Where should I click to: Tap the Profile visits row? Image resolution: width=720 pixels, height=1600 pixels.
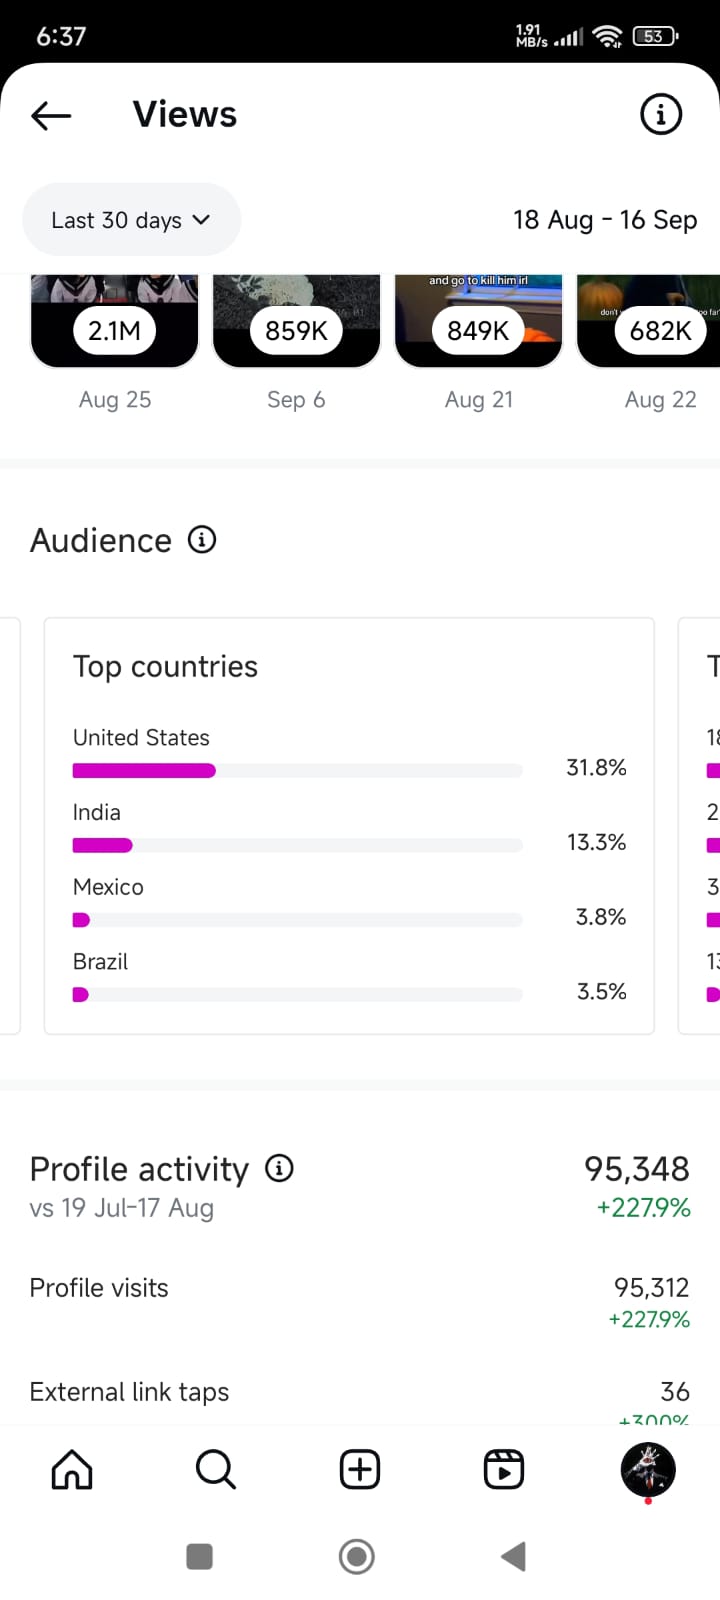point(360,1301)
